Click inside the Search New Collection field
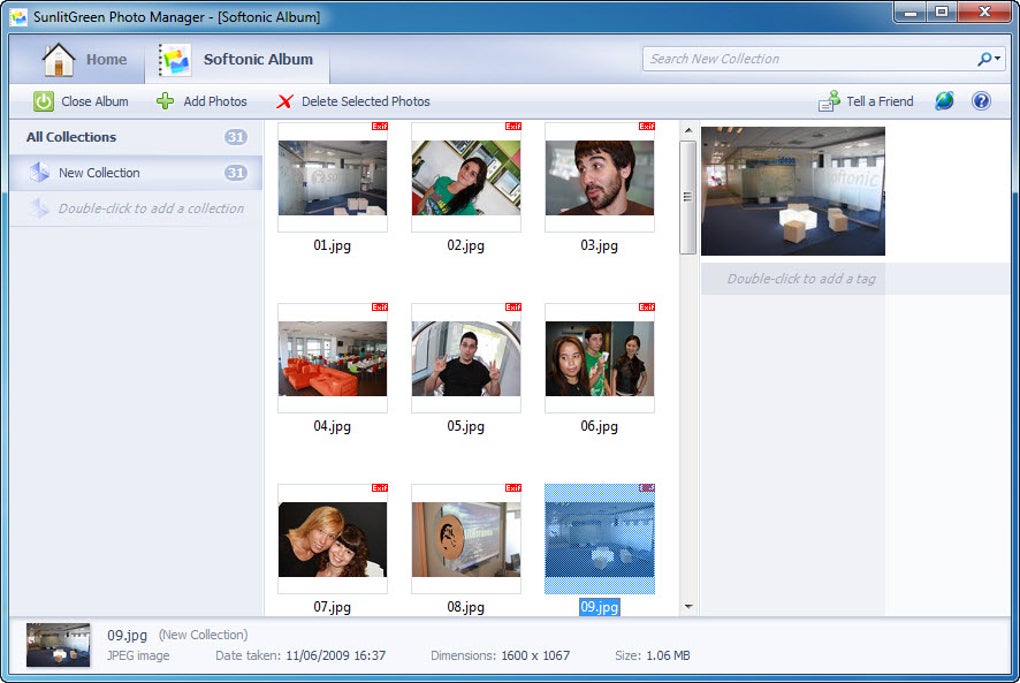Viewport: 1020px width, 683px height. pos(800,59)
